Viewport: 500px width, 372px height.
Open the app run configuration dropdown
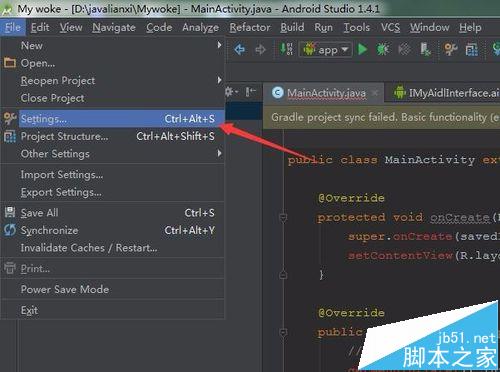[326, 50]
